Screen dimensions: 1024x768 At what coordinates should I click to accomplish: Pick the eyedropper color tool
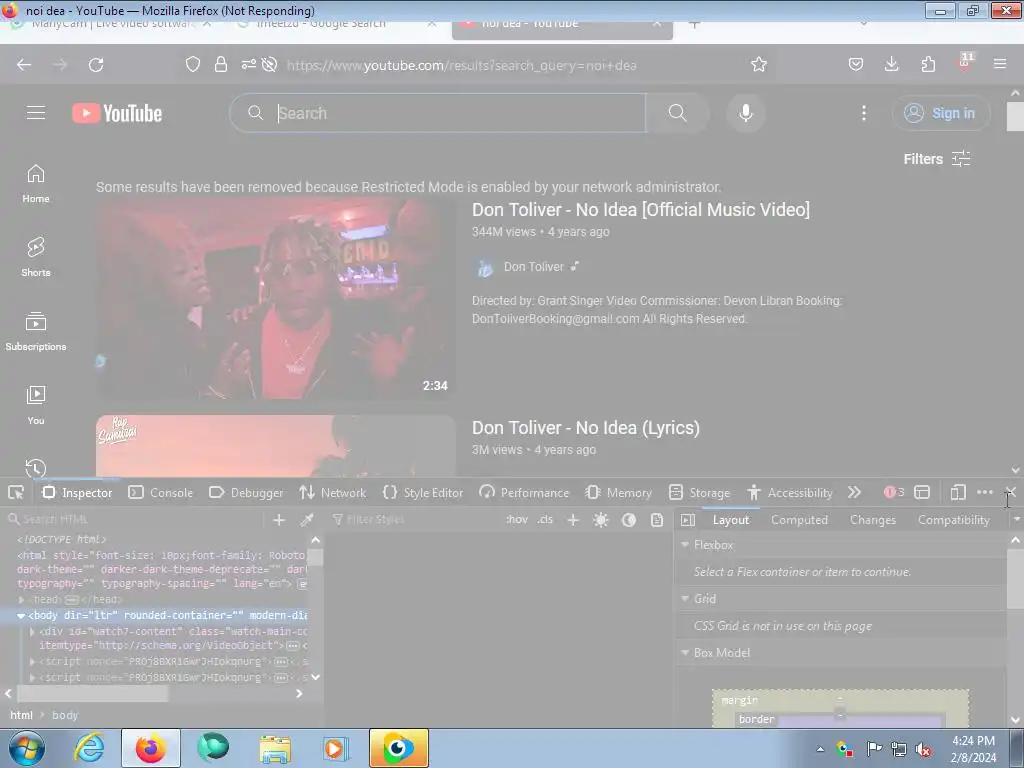[x=306, y=520]
